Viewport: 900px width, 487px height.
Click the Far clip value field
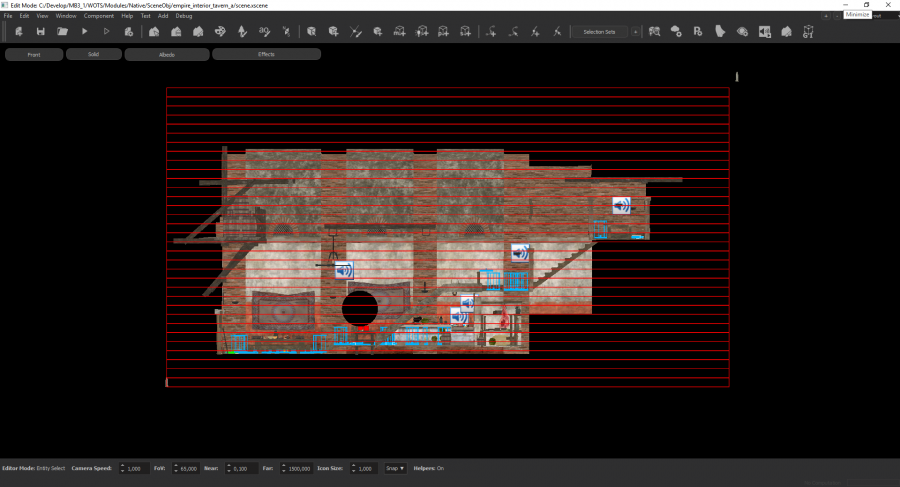pos(299,469)
